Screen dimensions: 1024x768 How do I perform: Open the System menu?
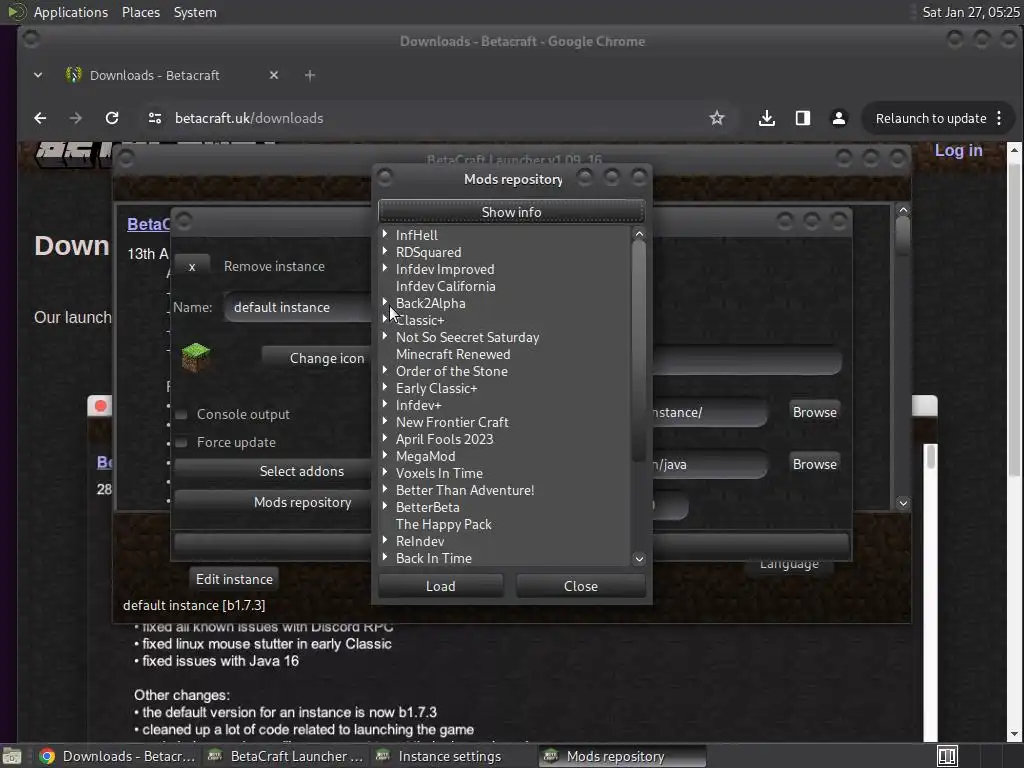(x=195, y=12)
